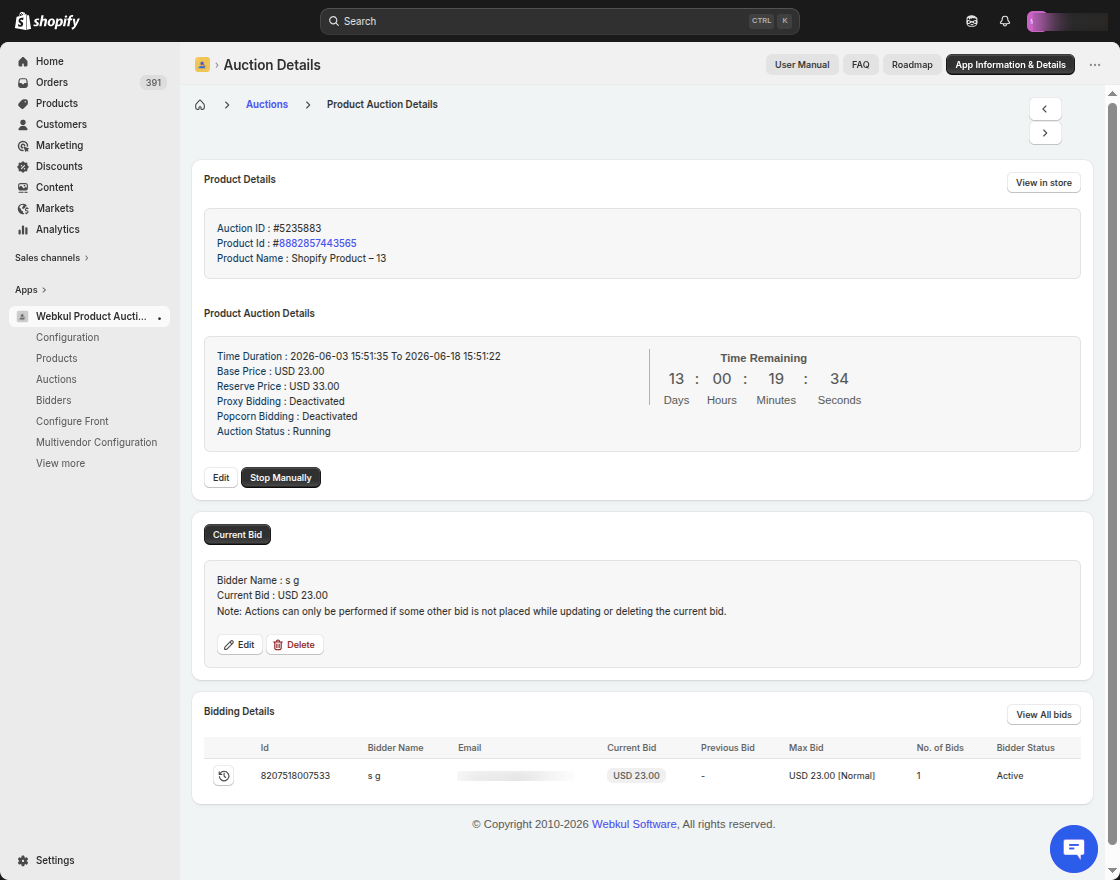The image size is (1120, 880).
Task: Open the User Manual
Action: coord(802,65)
